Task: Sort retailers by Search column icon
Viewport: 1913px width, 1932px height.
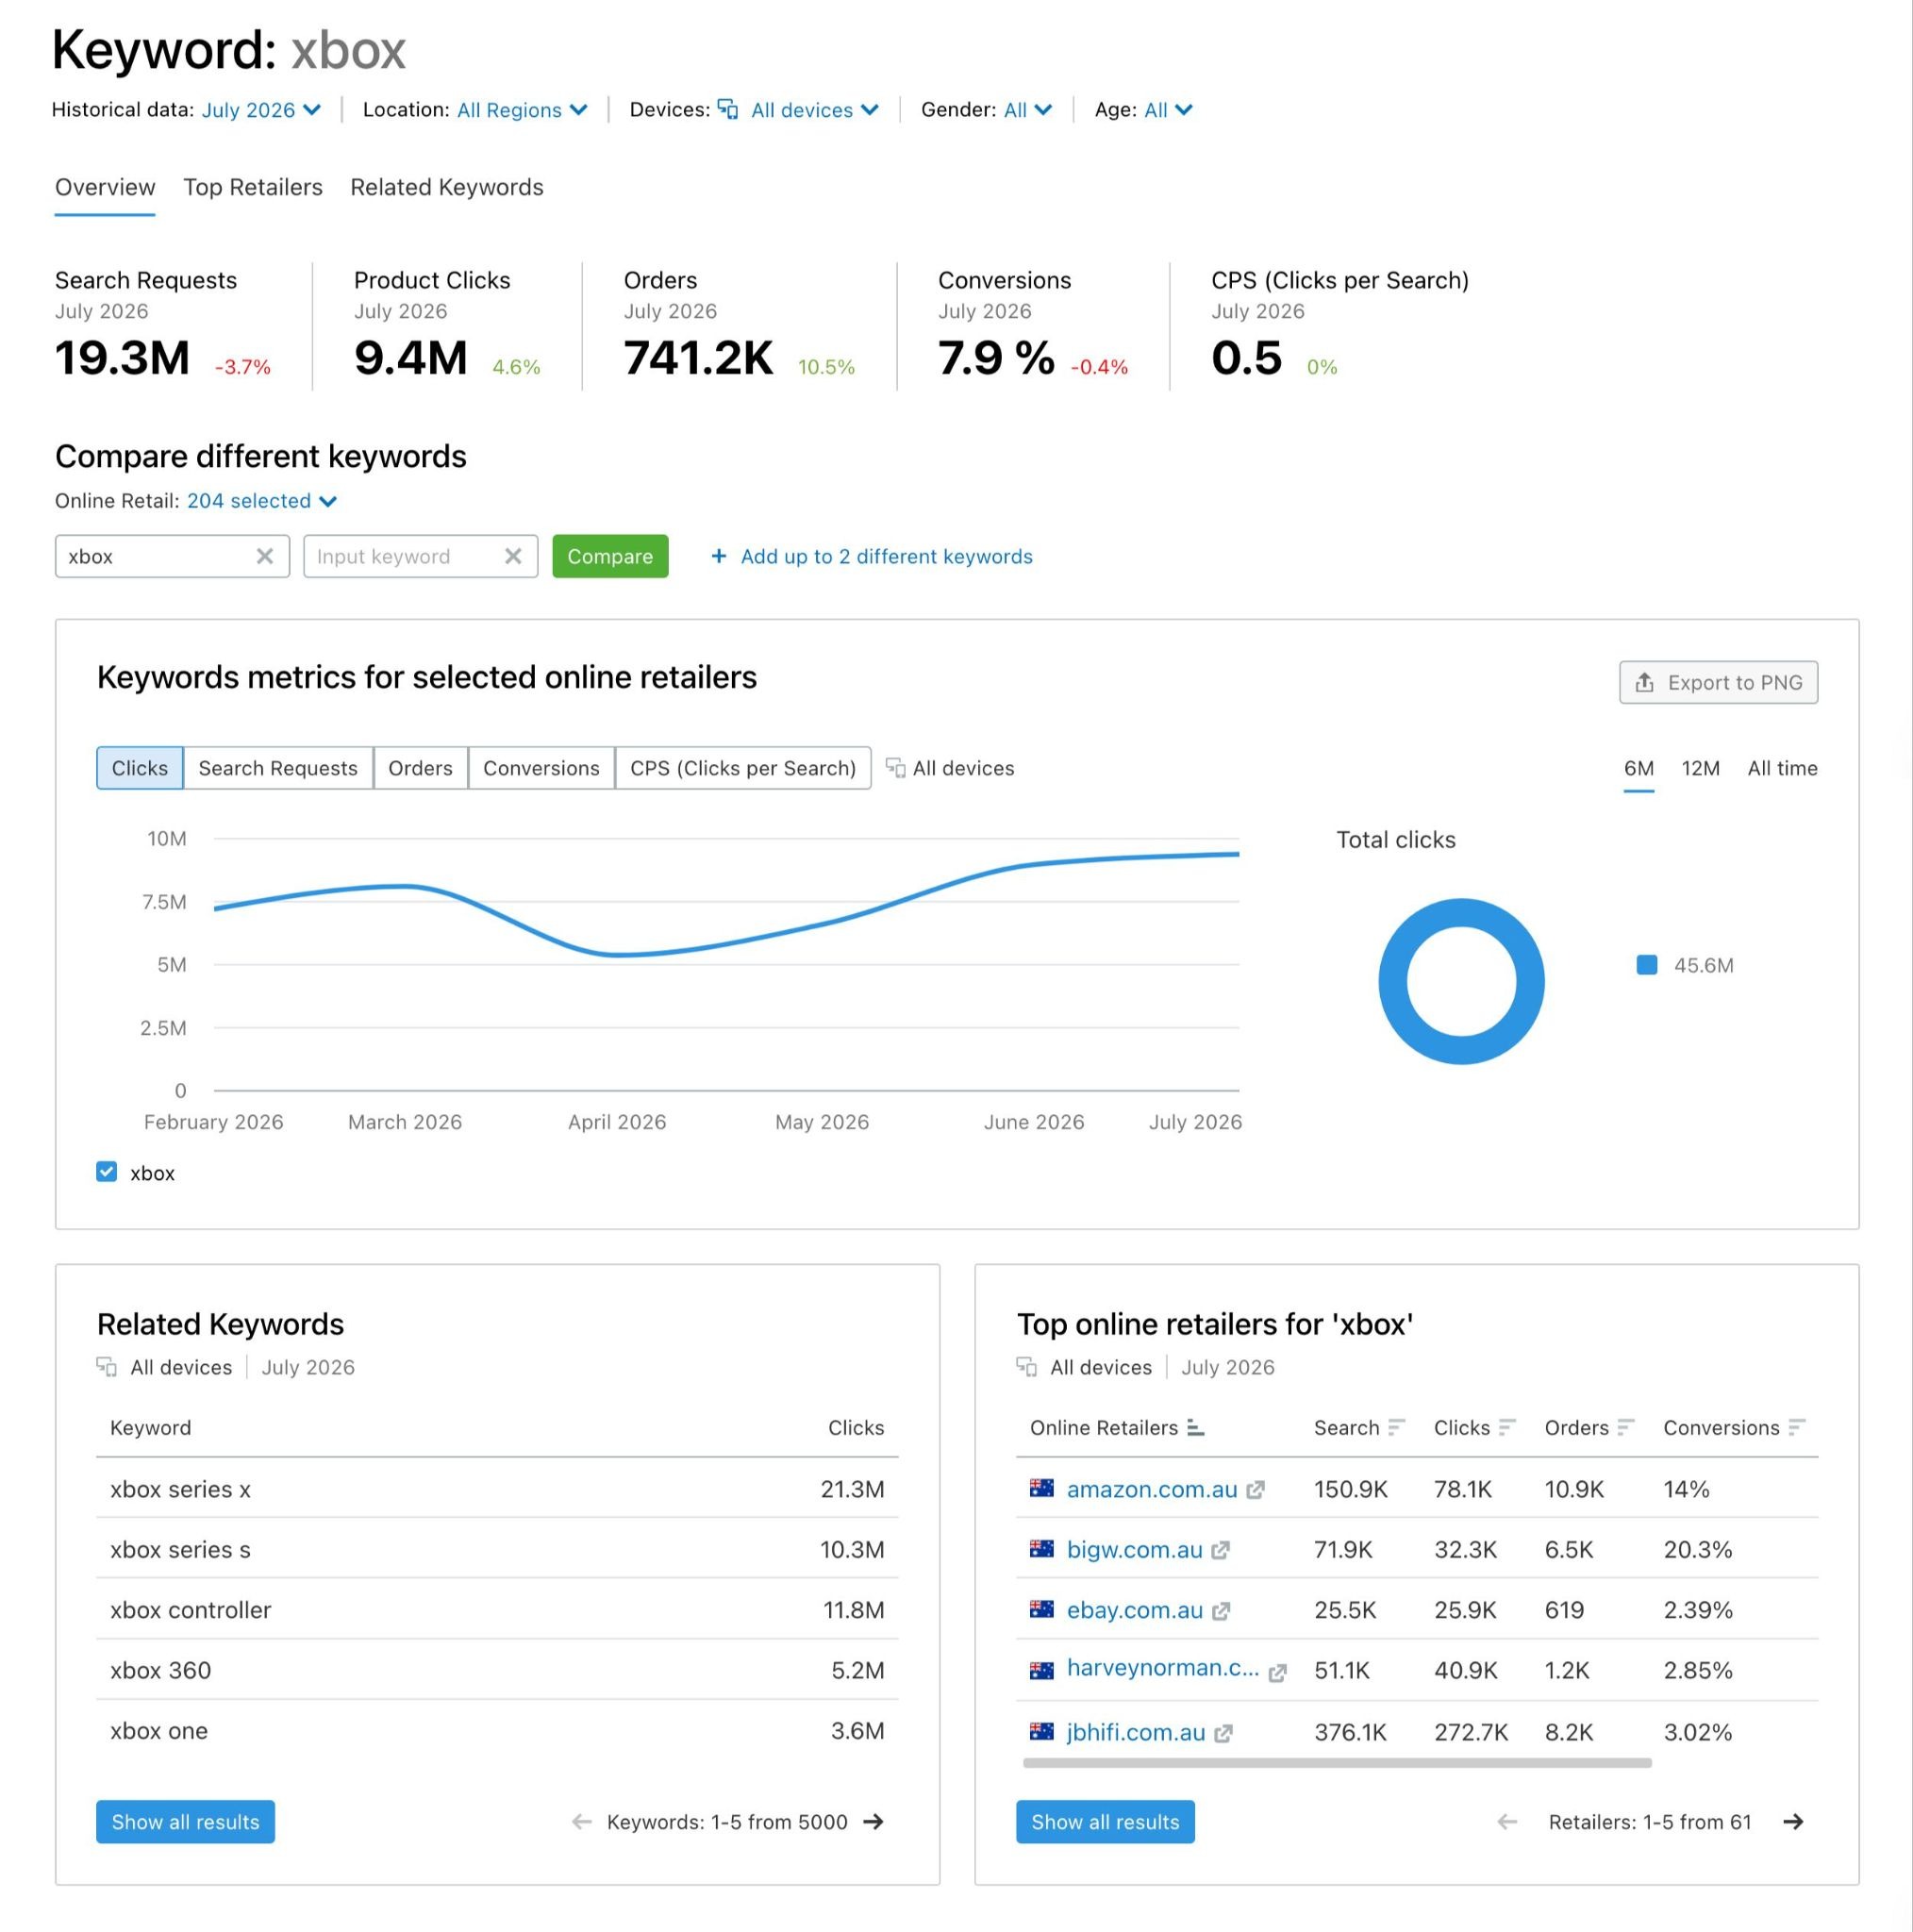Action: pos(1397,1428)
